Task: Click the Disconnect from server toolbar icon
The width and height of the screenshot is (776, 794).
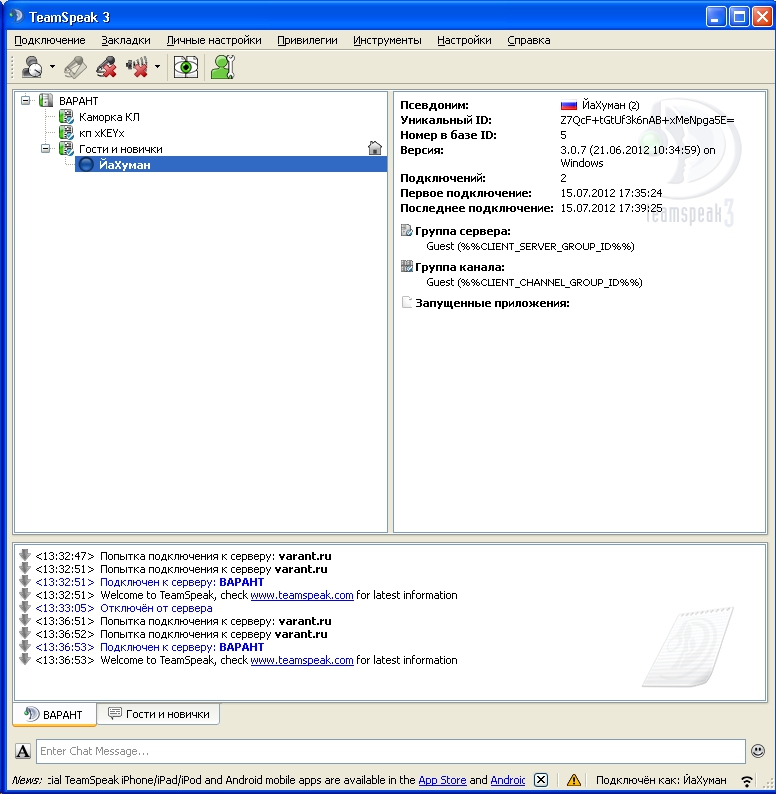Action: [75, 67]
